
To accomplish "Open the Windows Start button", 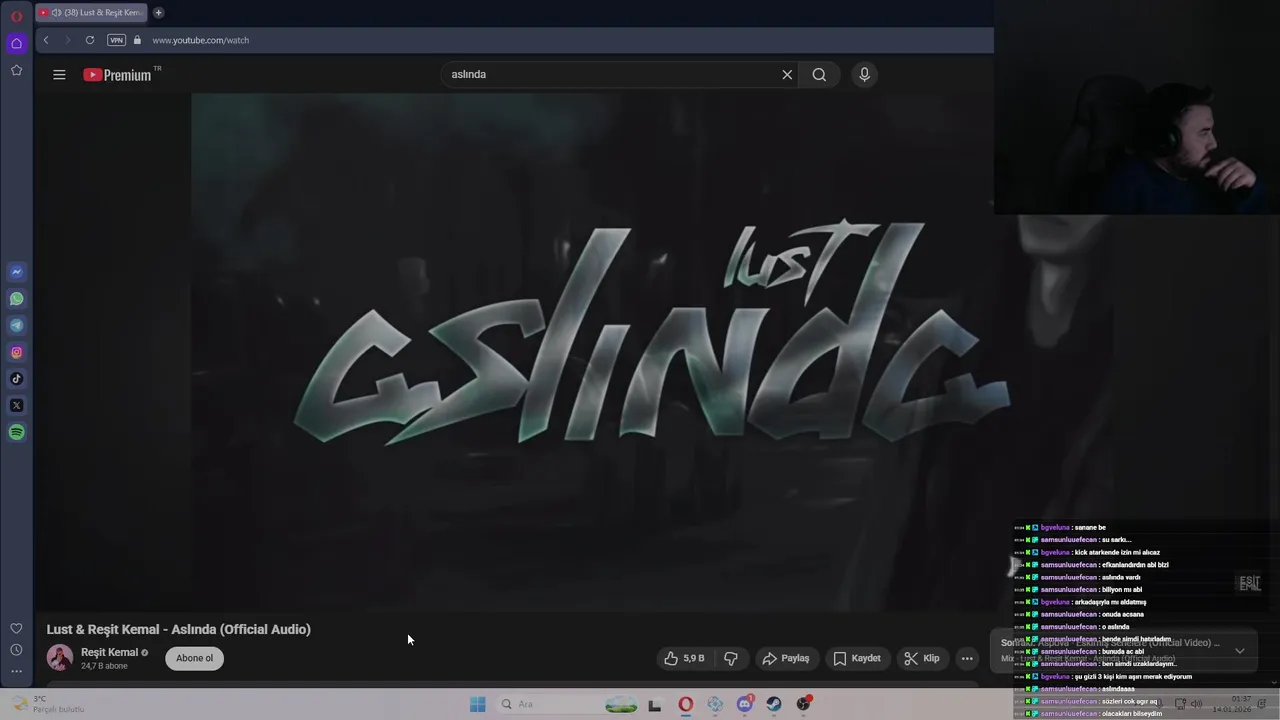I will coord(477,704).
